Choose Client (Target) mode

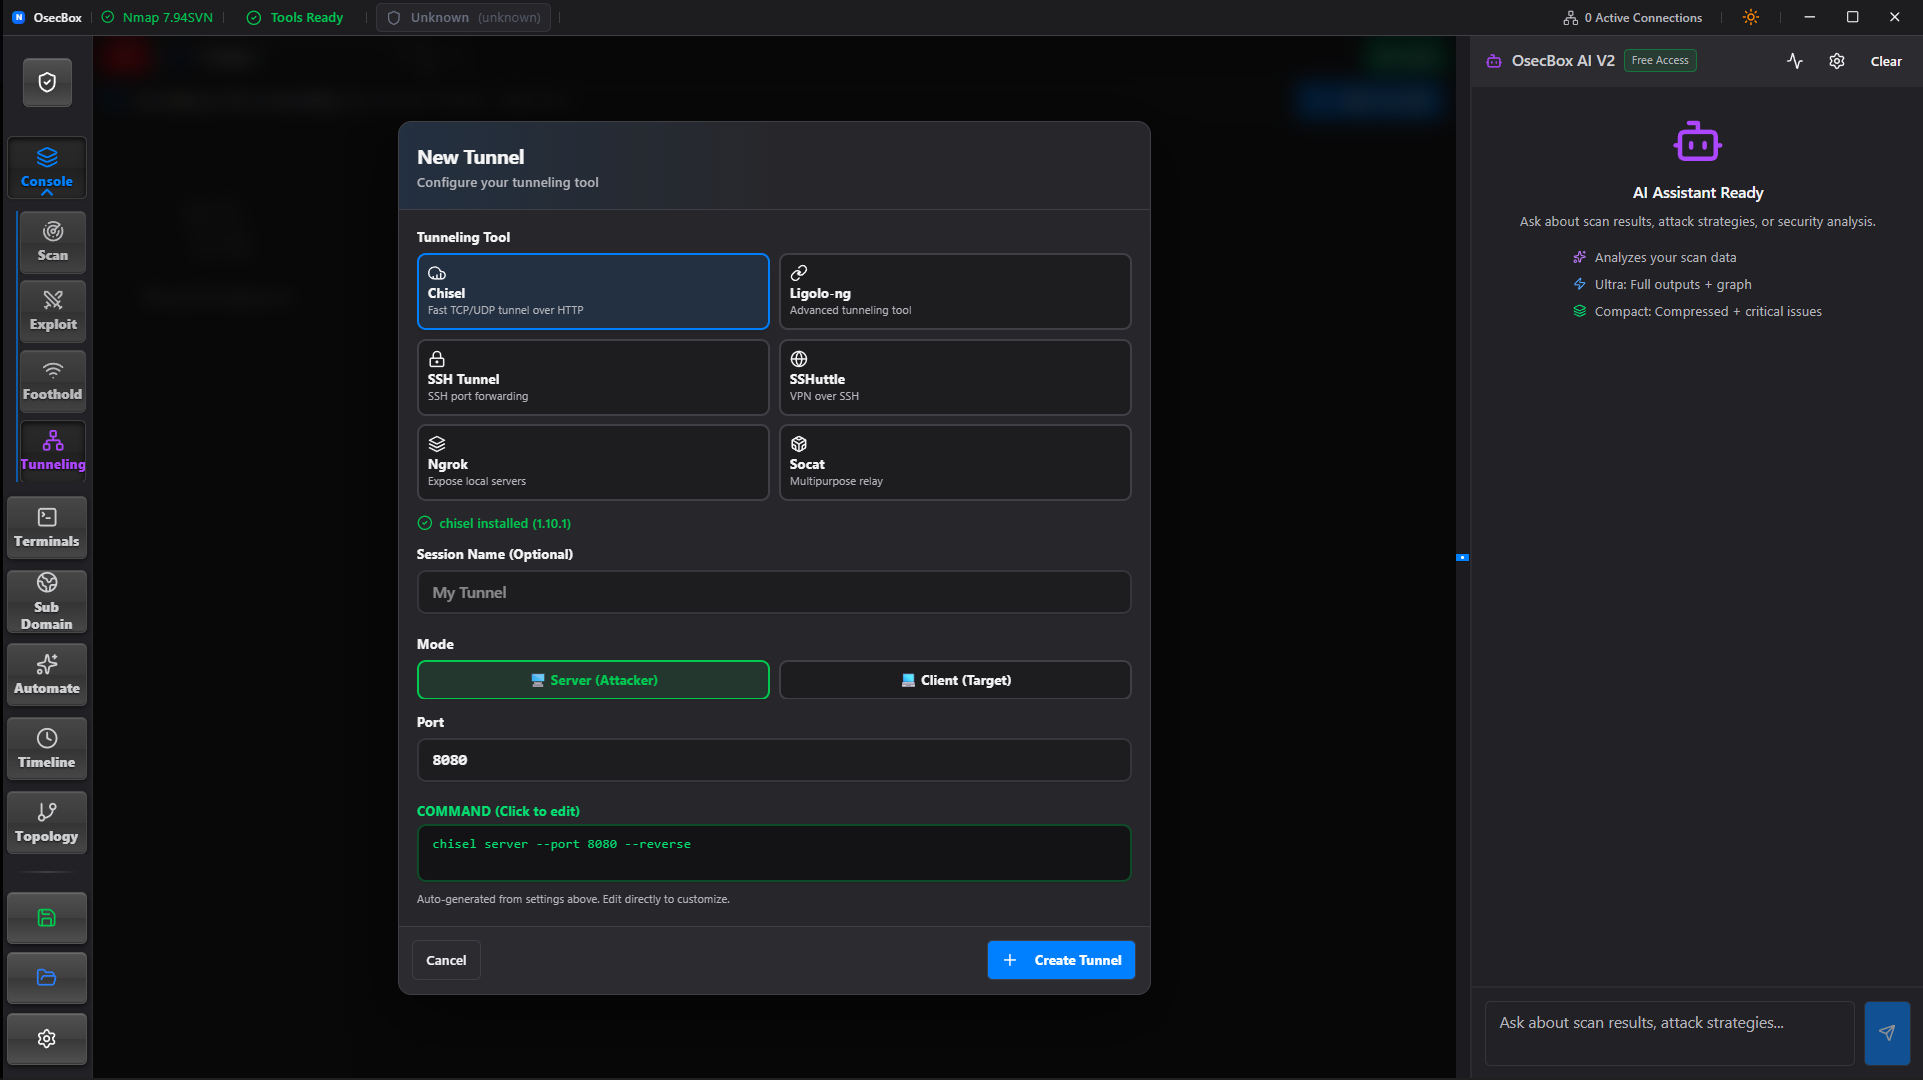(955, 680)
